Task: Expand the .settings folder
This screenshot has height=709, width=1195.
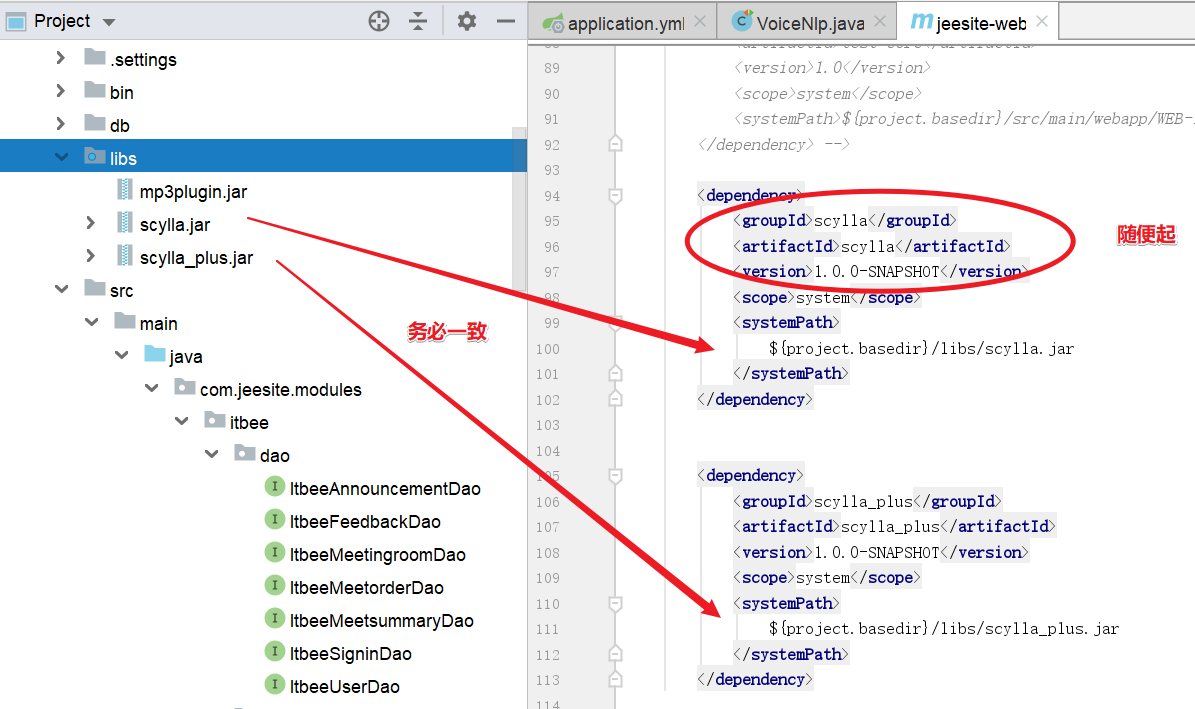Action: coord(60,58)
